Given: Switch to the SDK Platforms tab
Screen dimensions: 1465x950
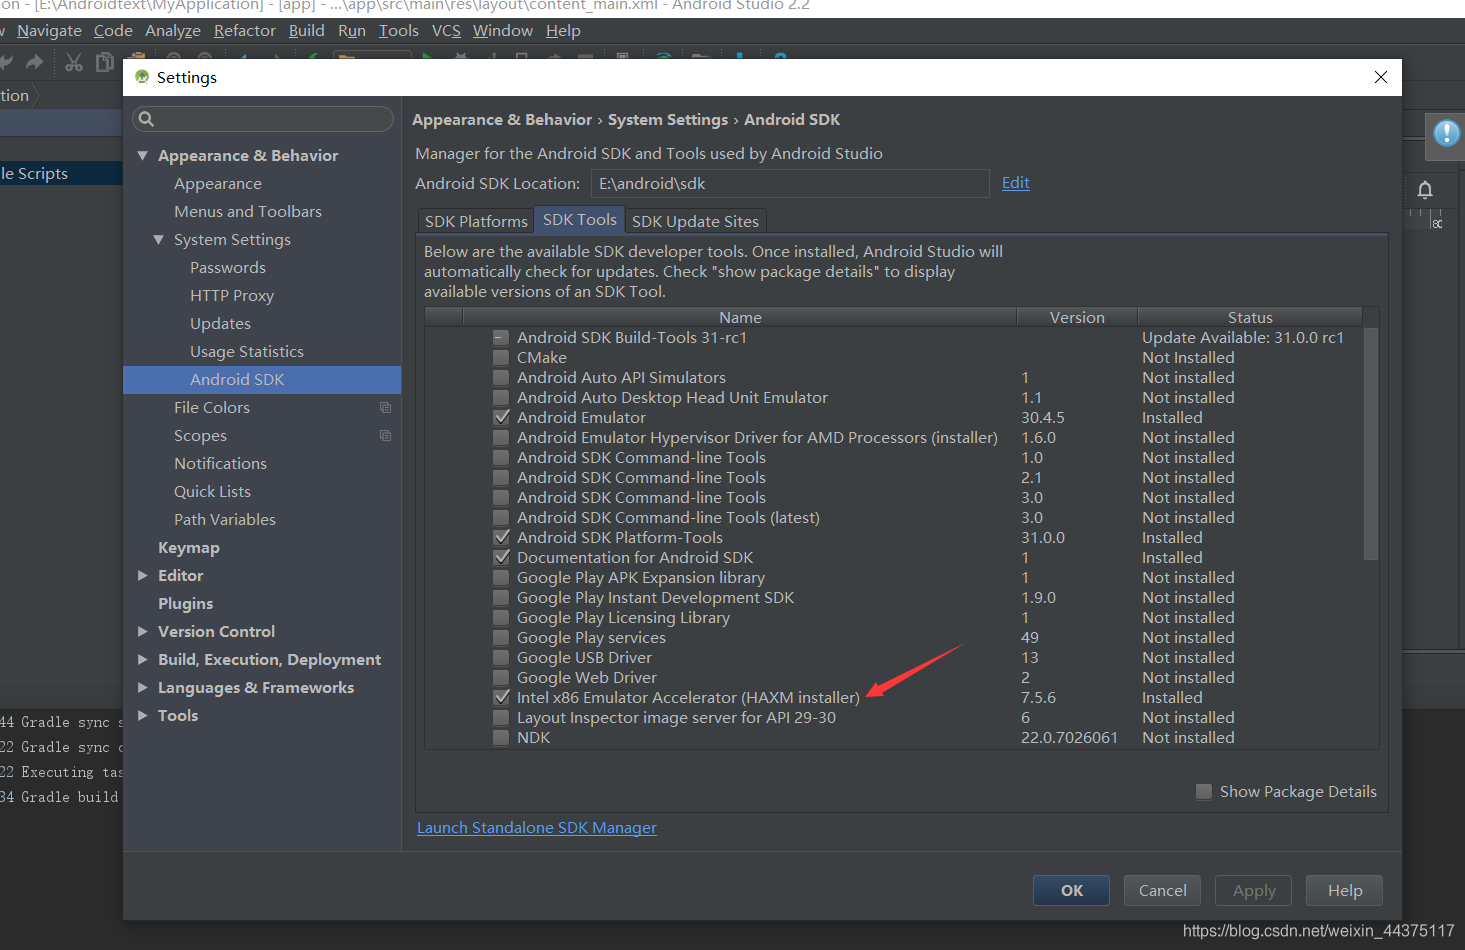Looking at the screenshot, I should point(476,221).
